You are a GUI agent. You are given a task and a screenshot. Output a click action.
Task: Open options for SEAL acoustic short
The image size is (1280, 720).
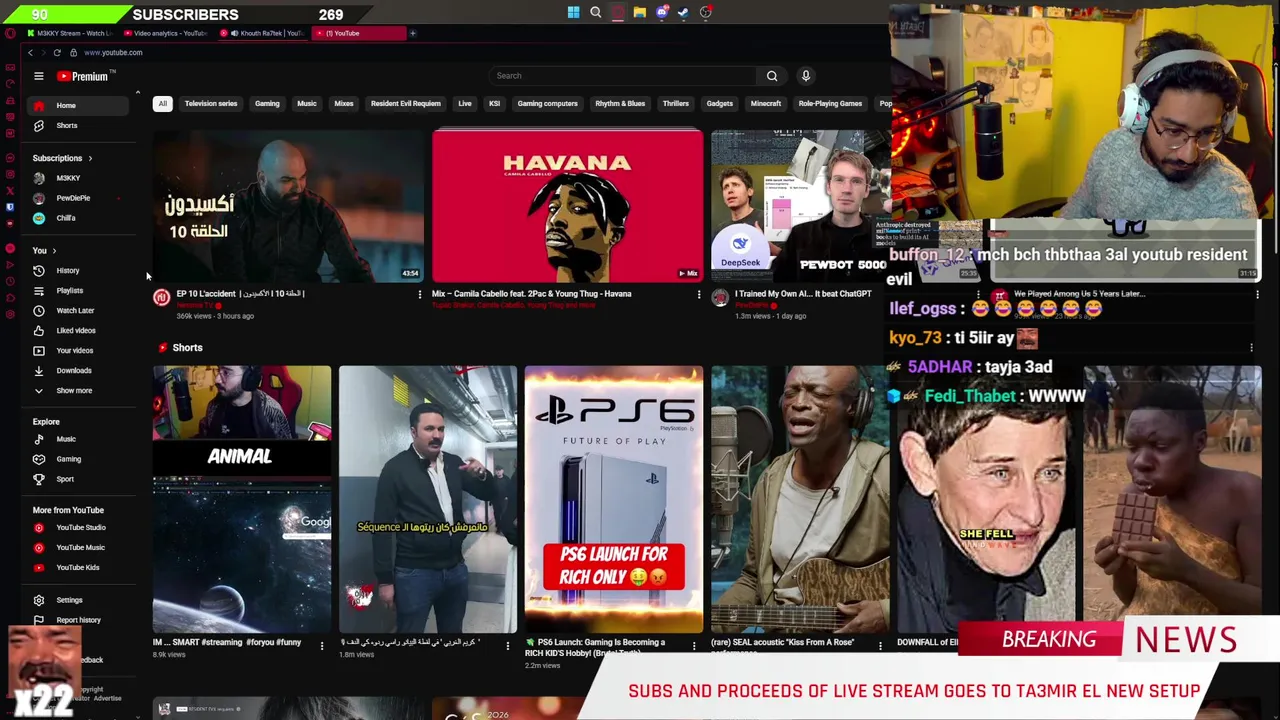pos(880,646)
